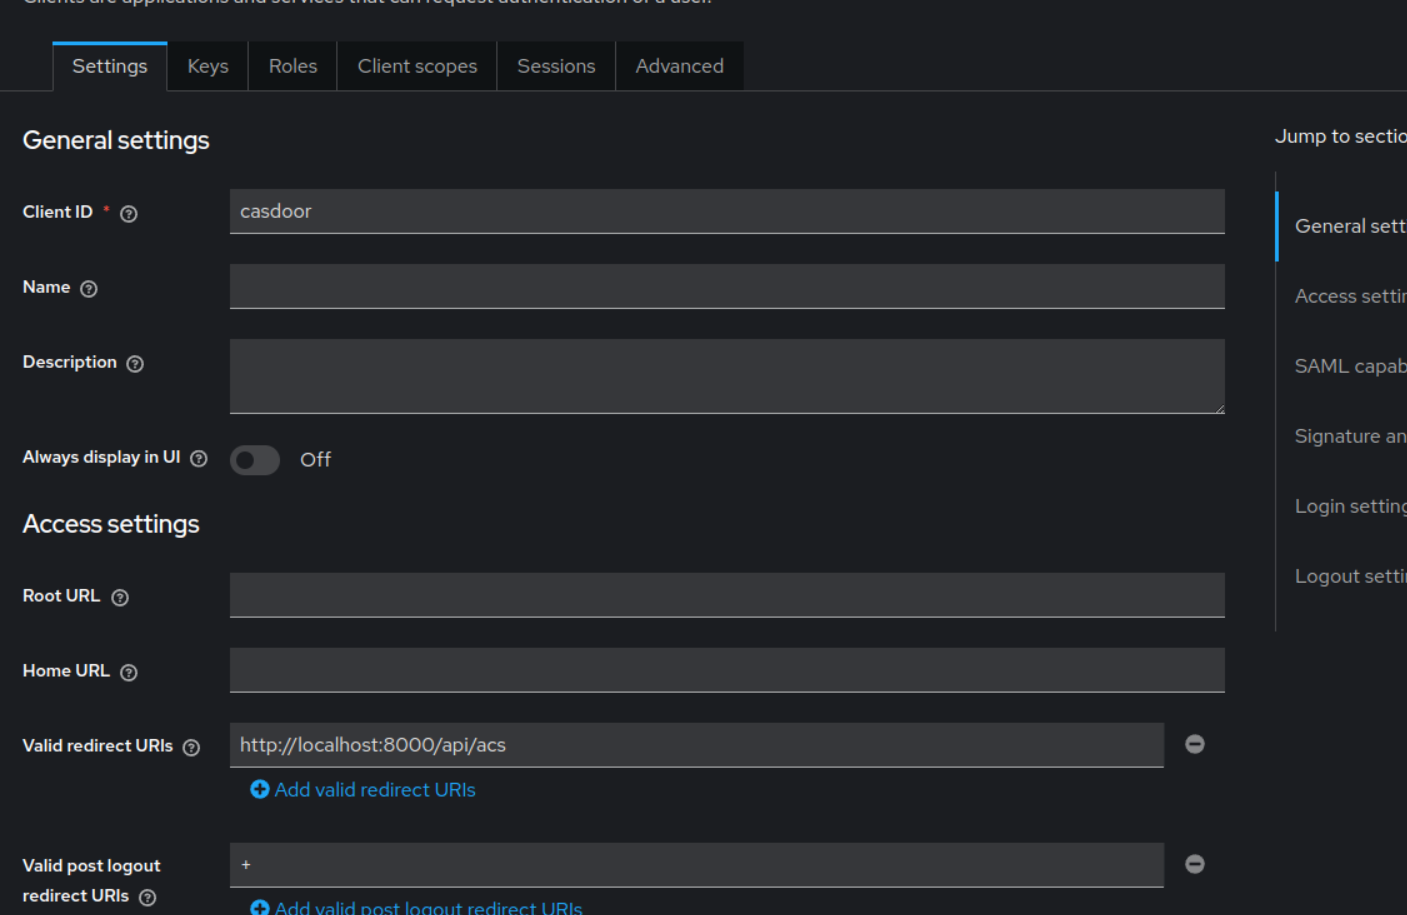Jump to the Signature section
The image size is (1407, 915).
1350,436
